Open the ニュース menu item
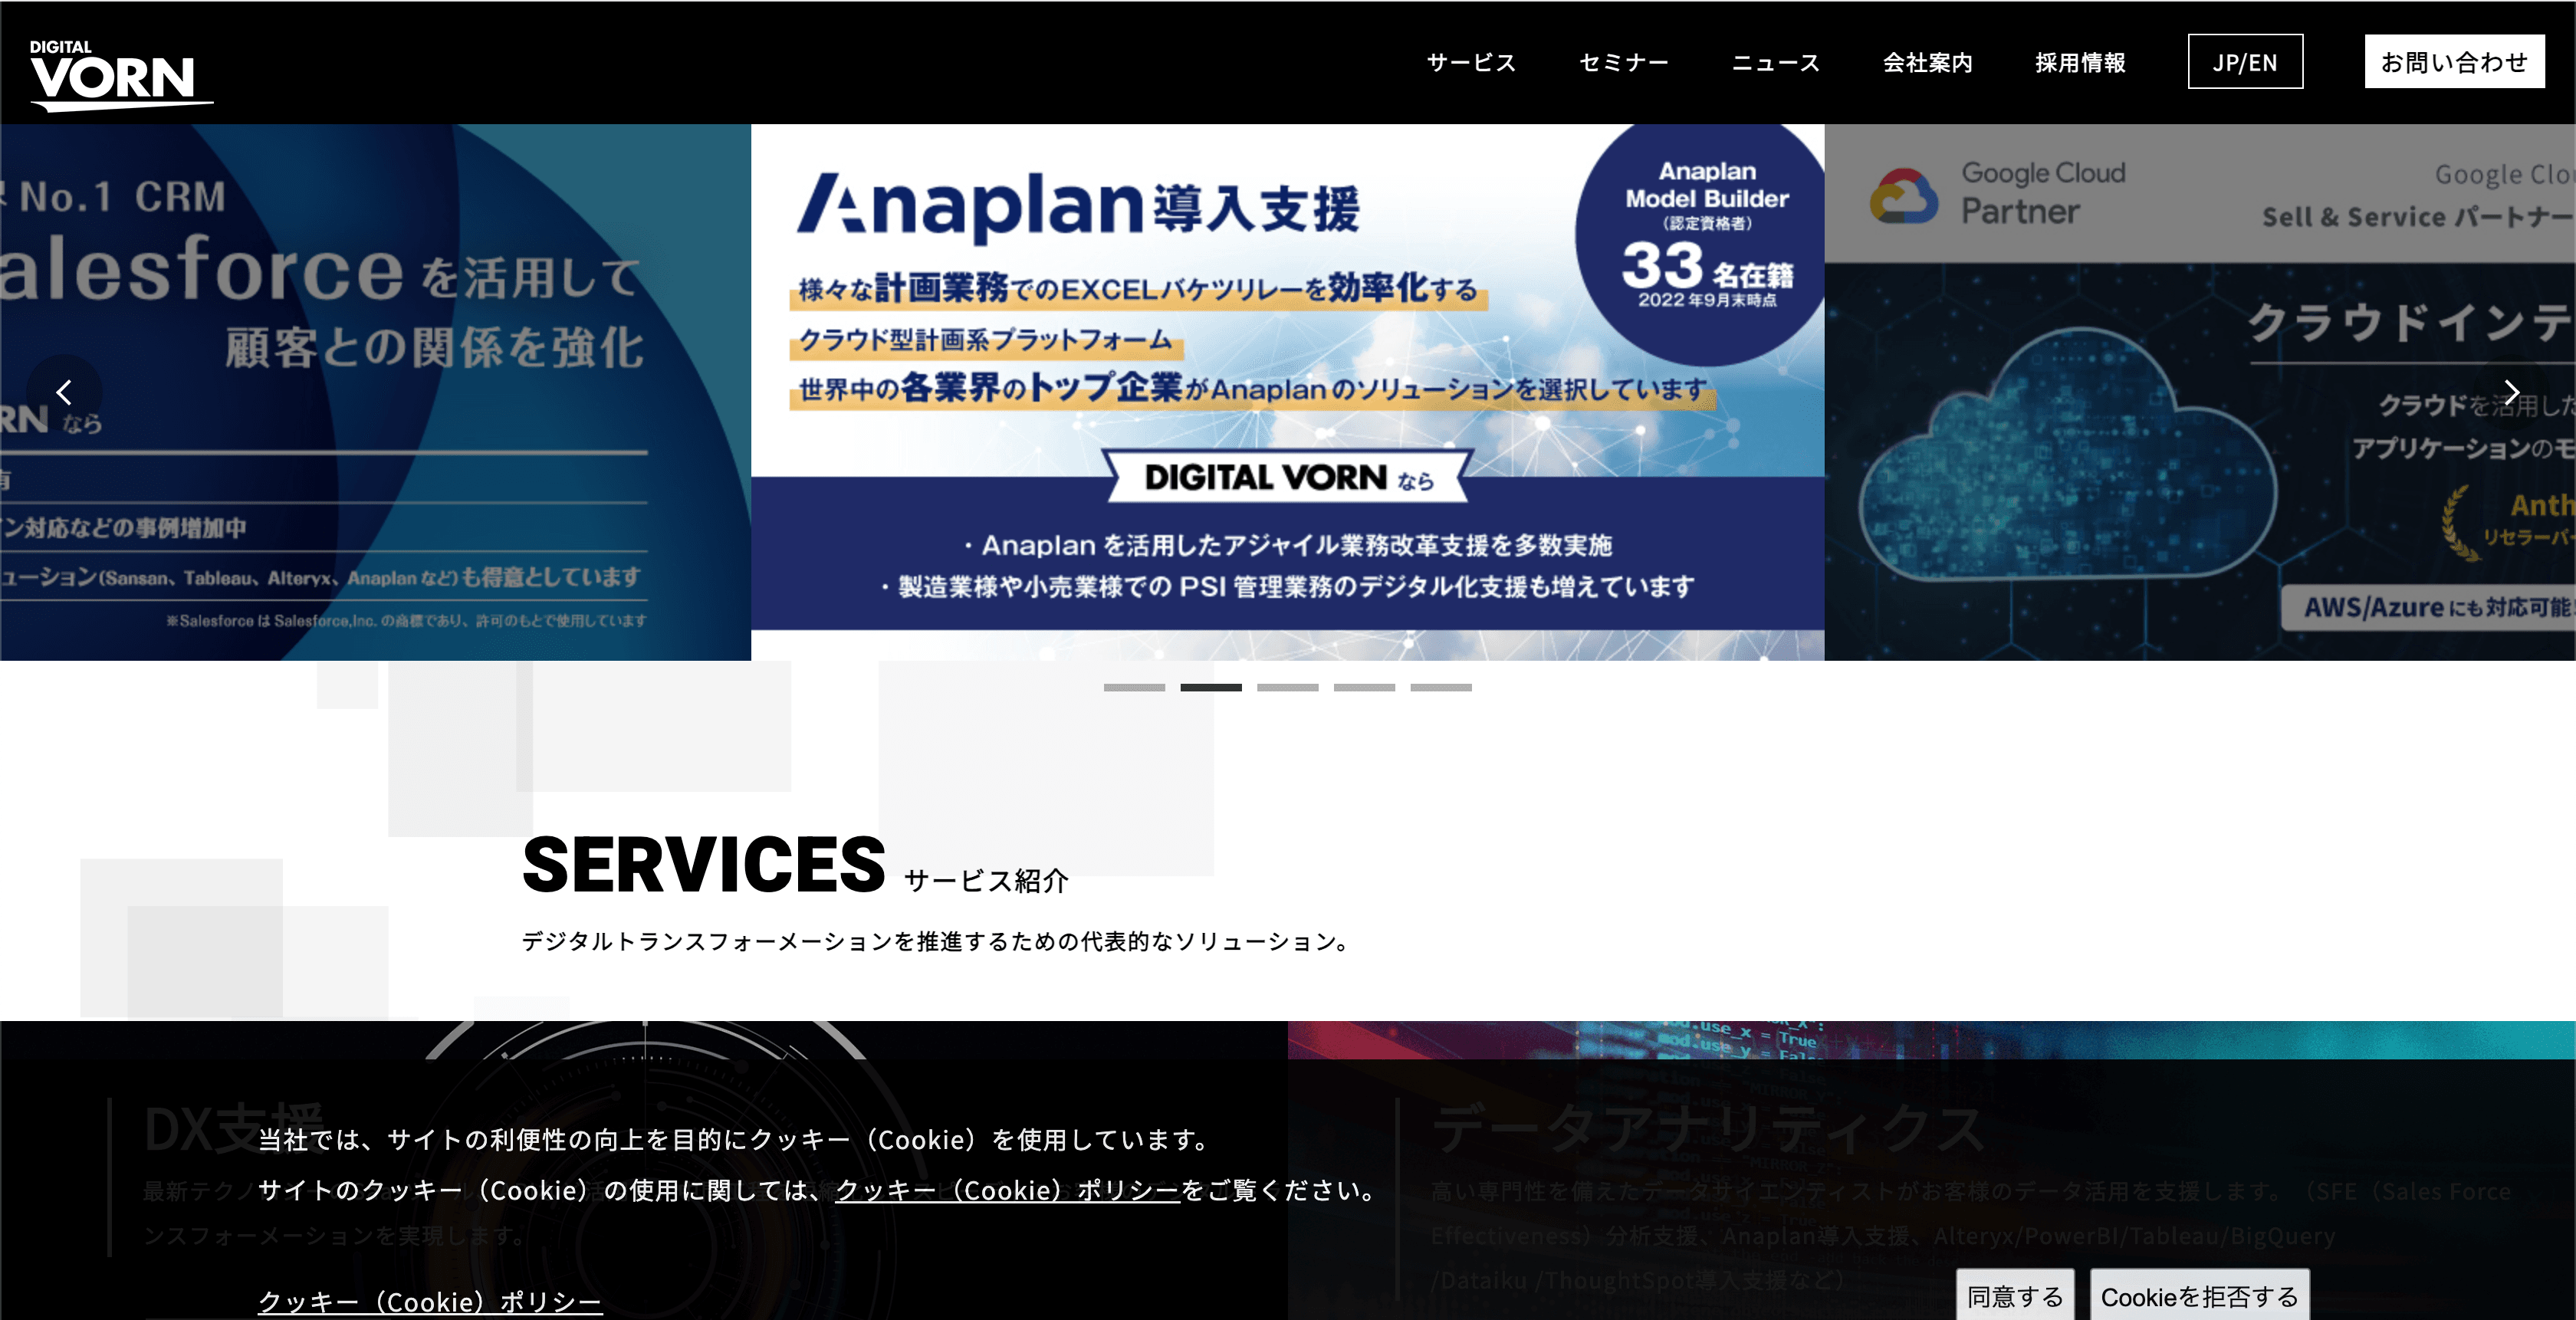Viewport: 2576px width, 1320px height. click(x=1775, y=62)
